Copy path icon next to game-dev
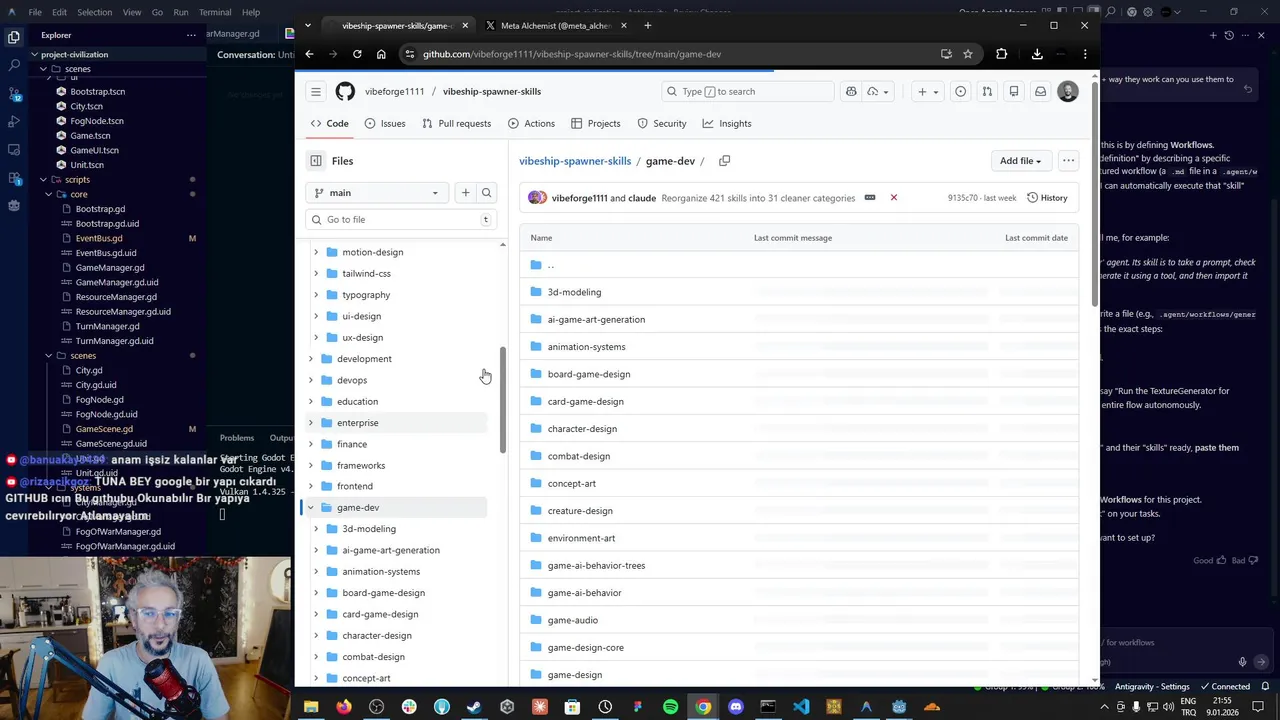Image resolution: width=1280 pixels, height=720 pixels. click(724, 161)
